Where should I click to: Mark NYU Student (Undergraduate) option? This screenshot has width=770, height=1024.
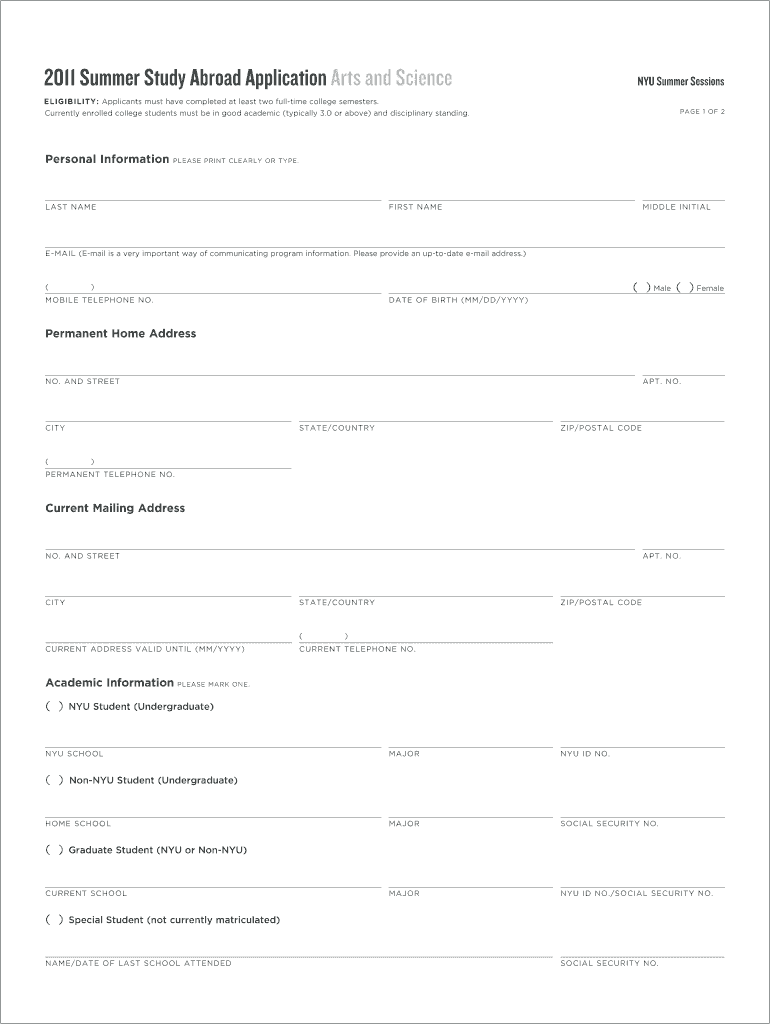[54, 707]
